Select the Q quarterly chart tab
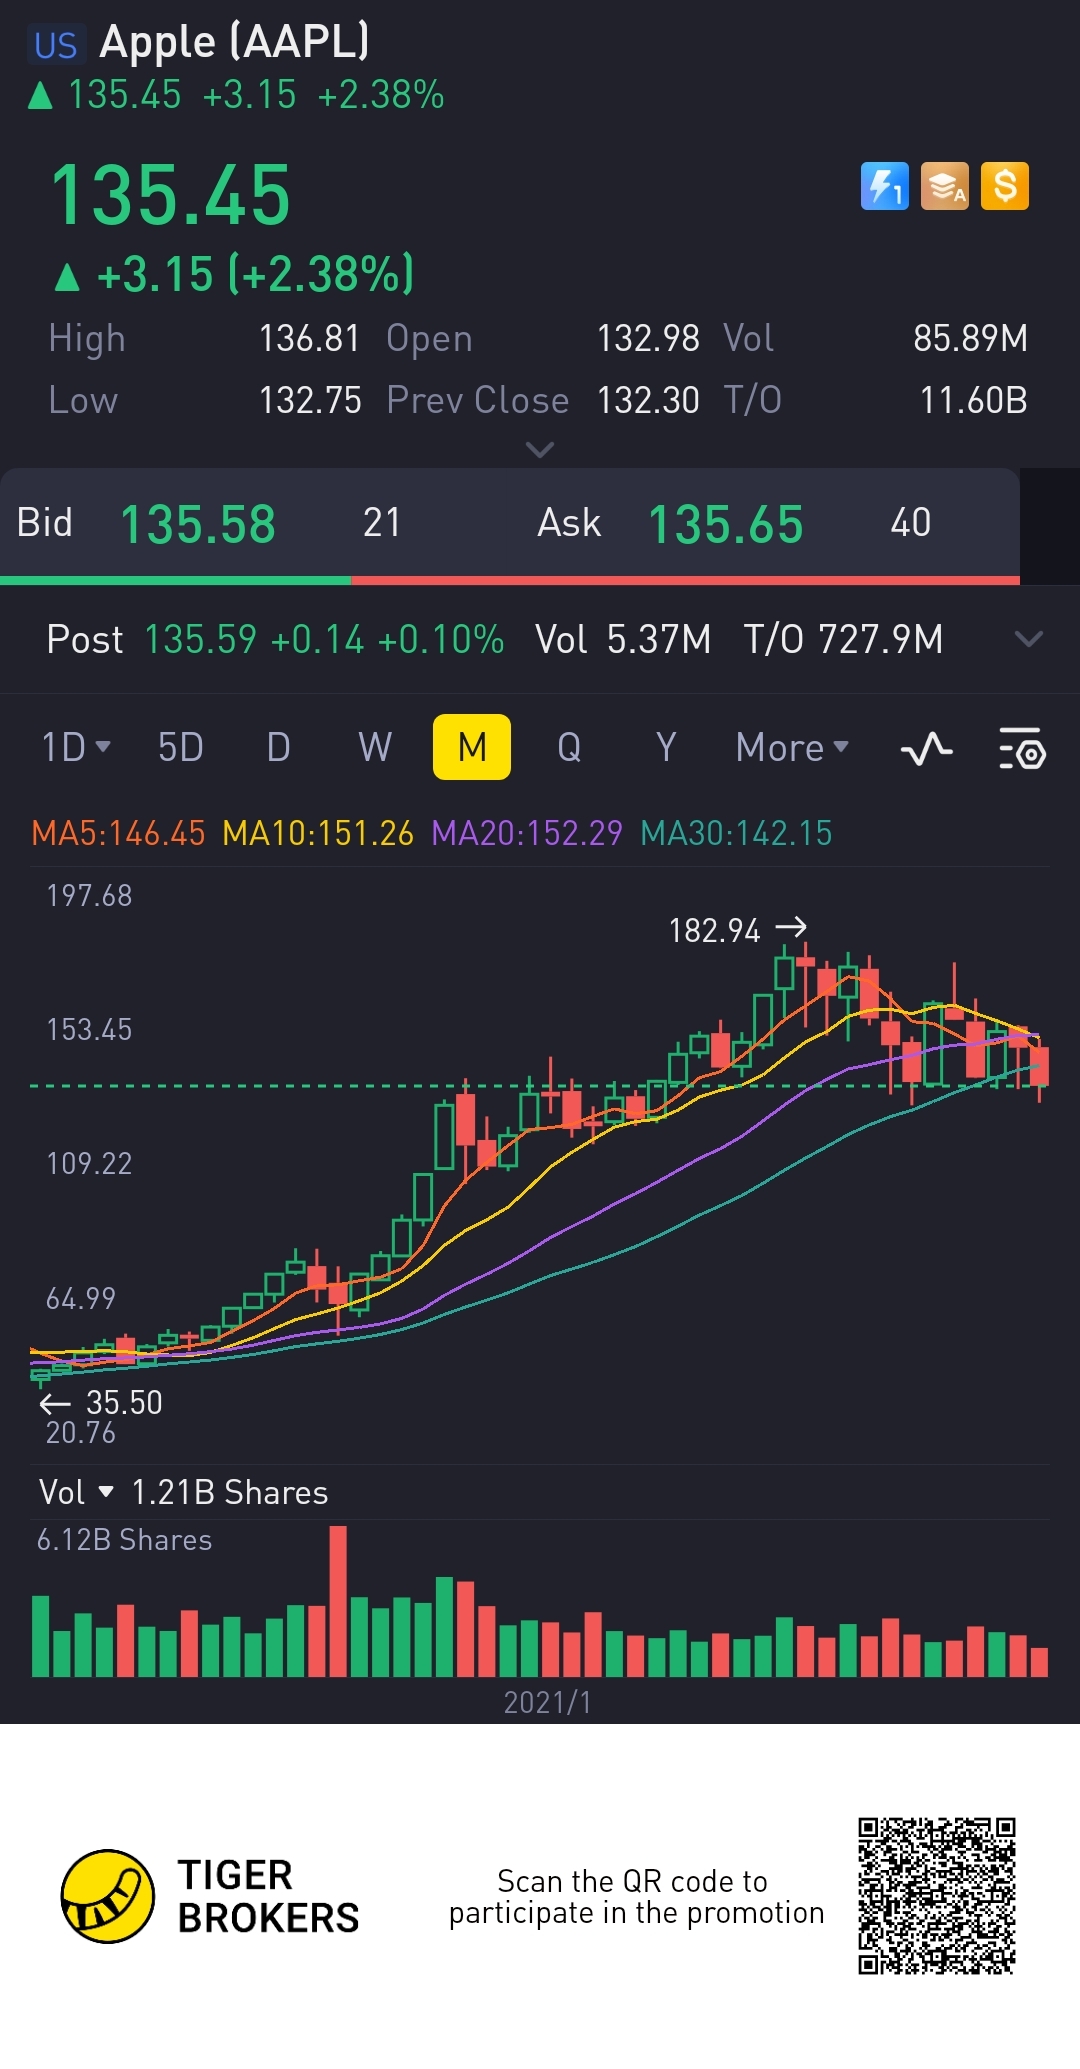 [x=569, y=747]
